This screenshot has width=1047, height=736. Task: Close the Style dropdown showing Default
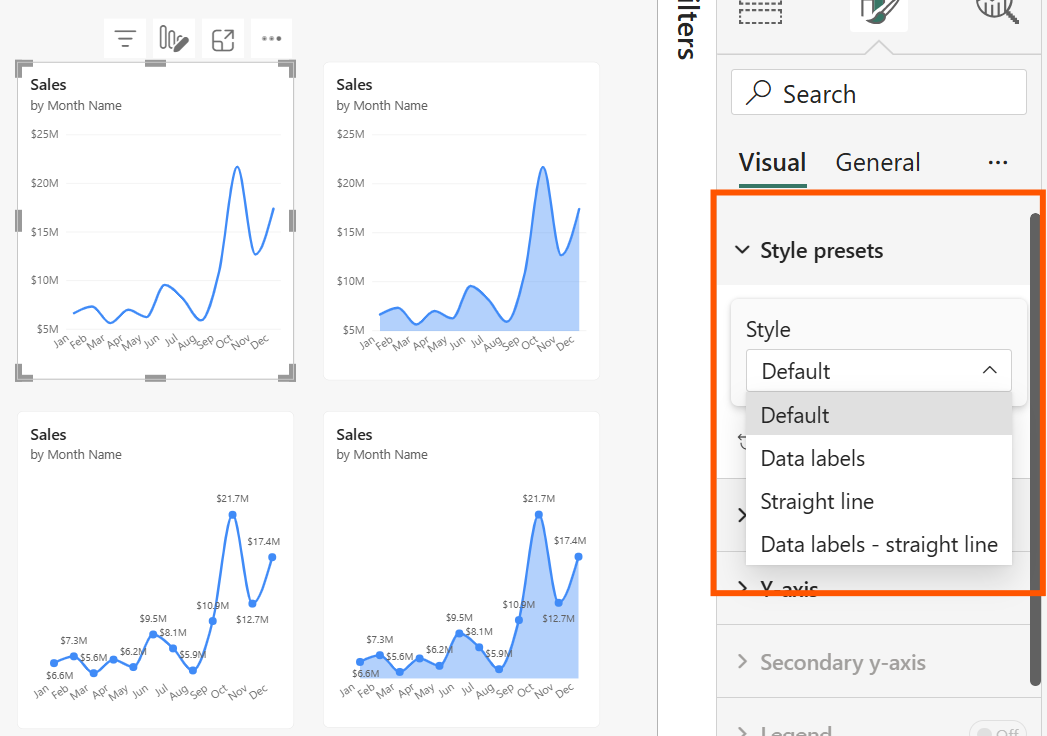(879, 371)
